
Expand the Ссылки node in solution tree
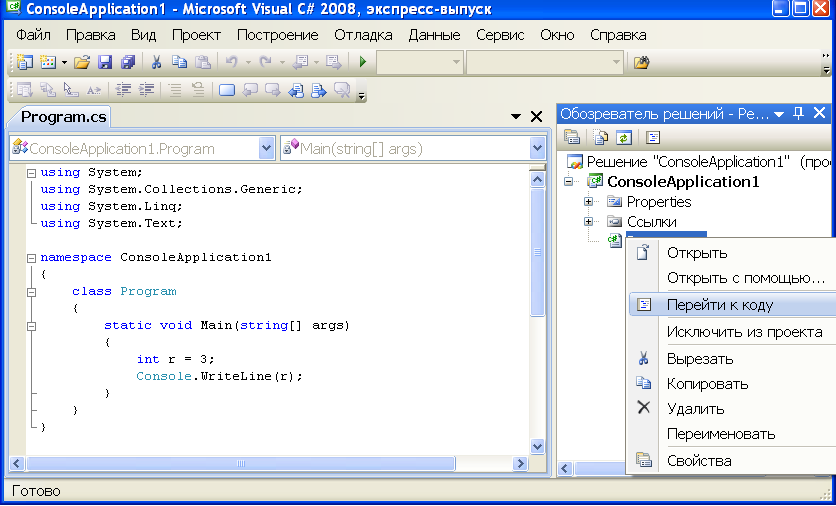(x=589, y=221)
